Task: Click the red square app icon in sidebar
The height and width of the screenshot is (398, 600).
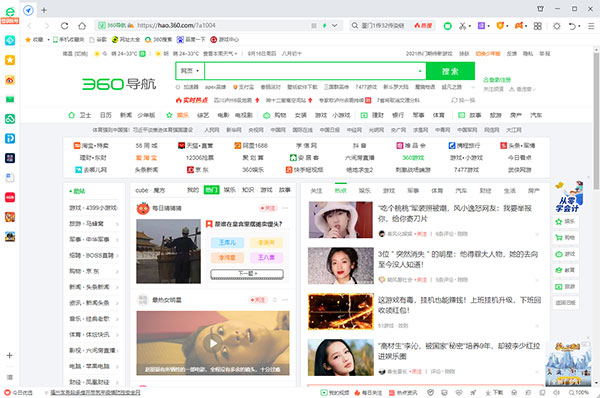Action: click(x=10, y=197)
